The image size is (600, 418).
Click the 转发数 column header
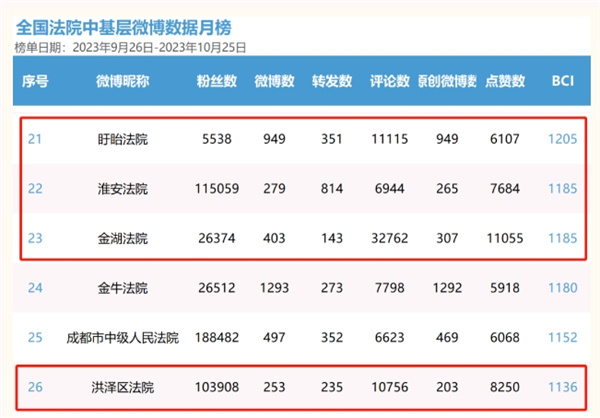332,81
